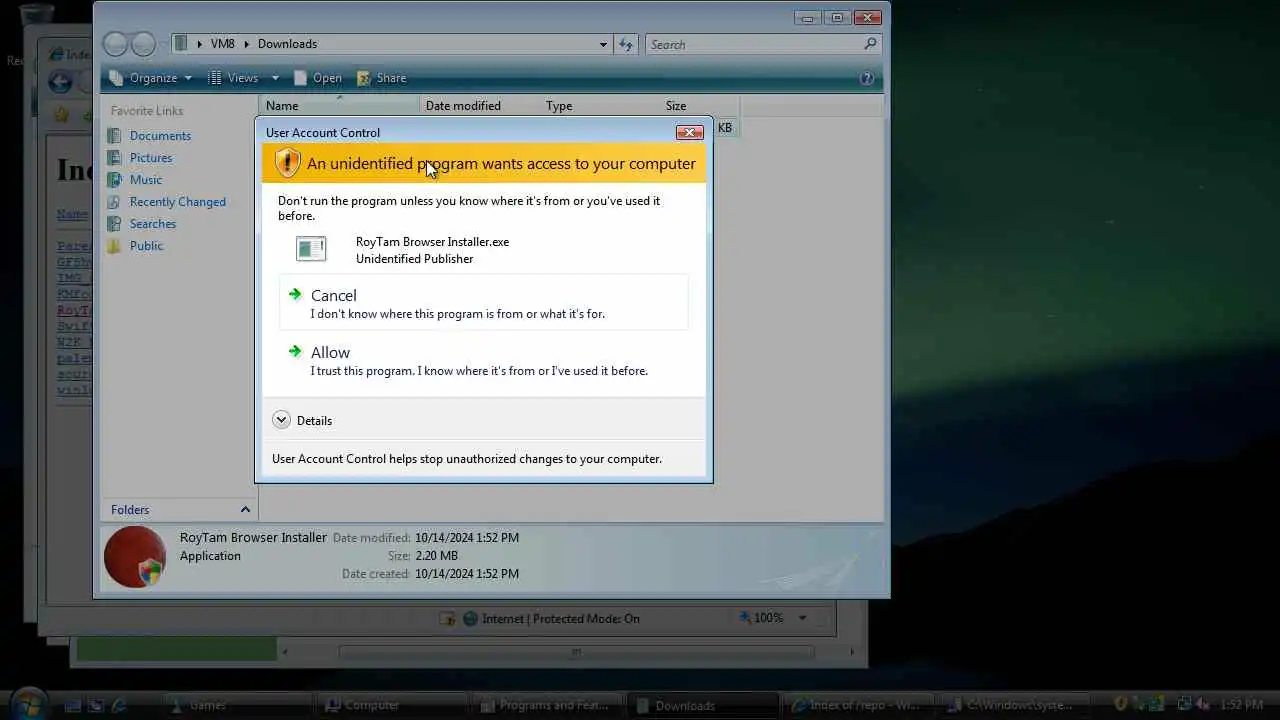Click the Views toolbar button

pyautogui.click(x=233, y=78)
